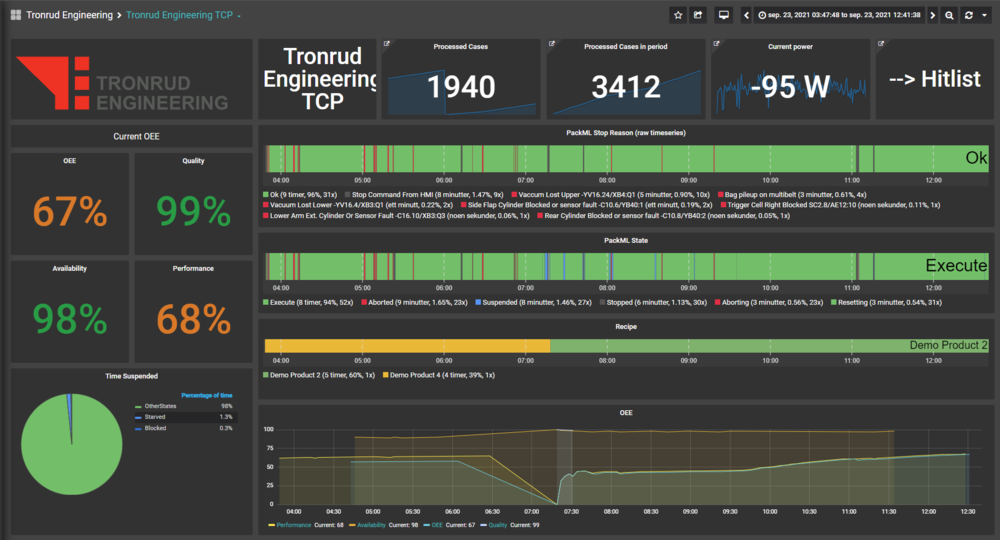
Task: Shift time range forward with right arrow
Action: [932, 15]
